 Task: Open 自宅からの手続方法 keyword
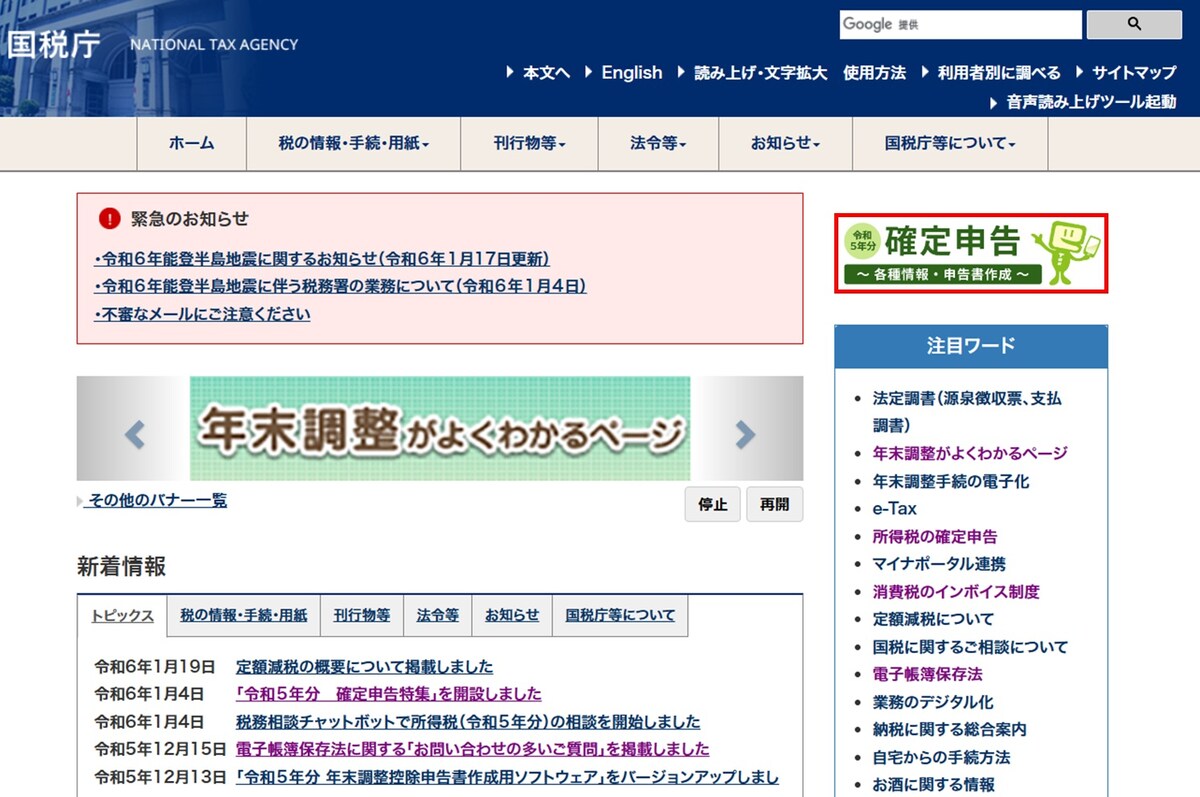pyautogui.click(x=942, y=757)
